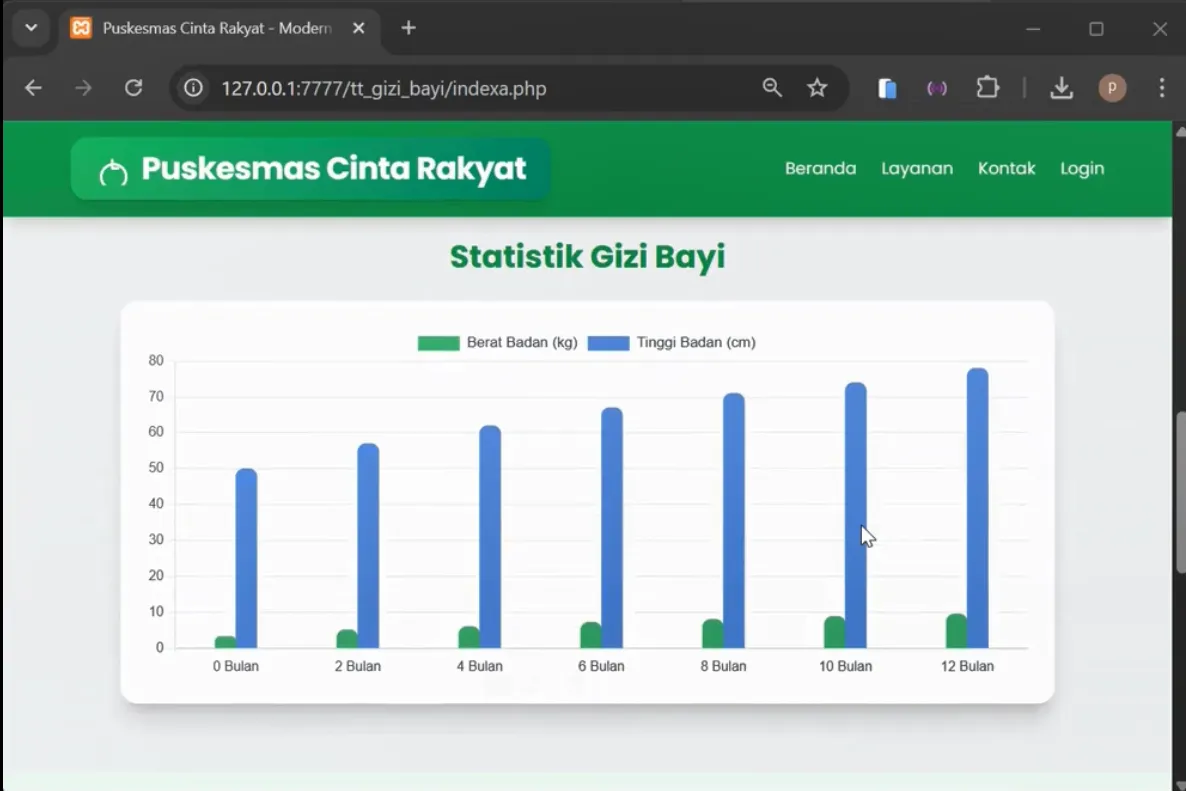Click the purple broadcast extension icon
Viewport: 1186px width, 798px height.
point(937,88)
